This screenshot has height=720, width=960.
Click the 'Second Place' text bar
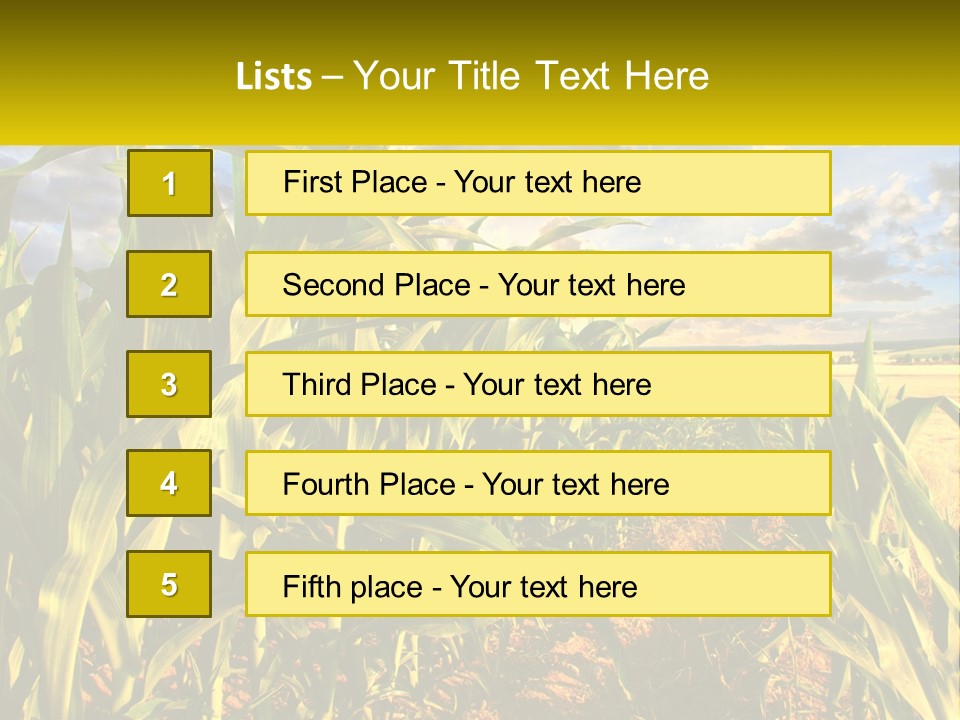tap(538, 284)
